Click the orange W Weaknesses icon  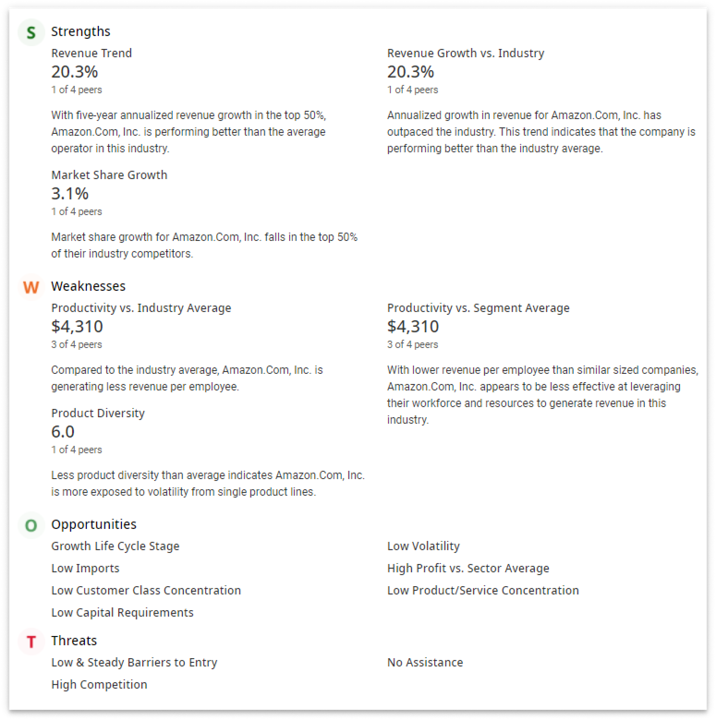(31, 287)
